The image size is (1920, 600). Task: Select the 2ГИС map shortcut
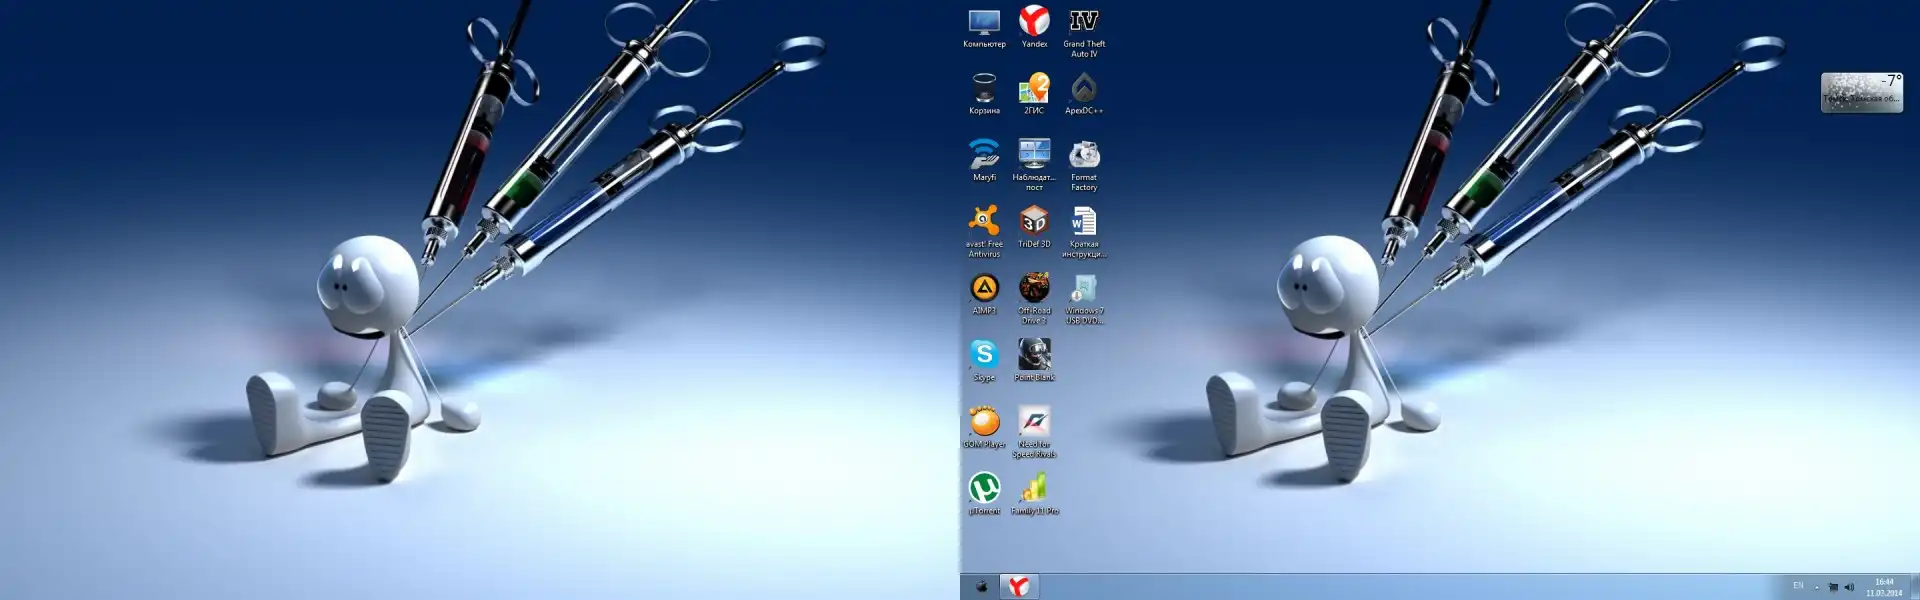pos(1034,89)
